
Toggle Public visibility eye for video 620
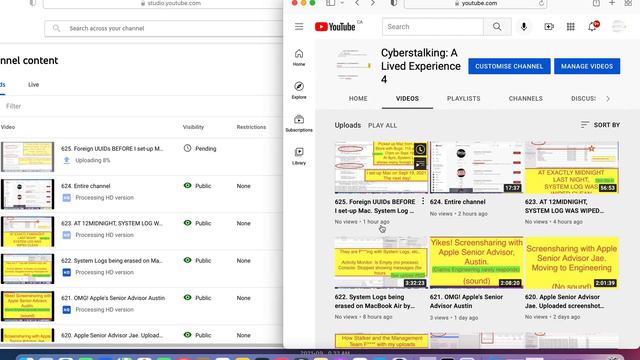(187, 335)
